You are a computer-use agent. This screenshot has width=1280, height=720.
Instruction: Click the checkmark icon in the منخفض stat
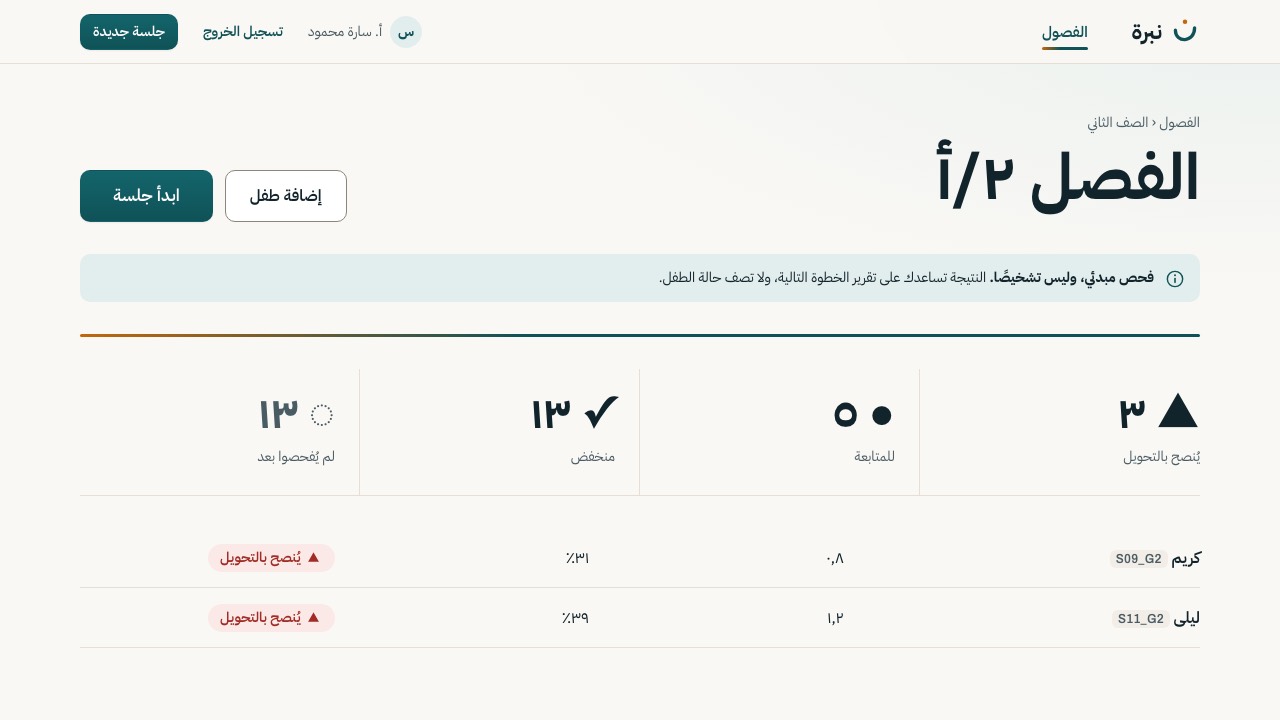click(x=601, y=412)
